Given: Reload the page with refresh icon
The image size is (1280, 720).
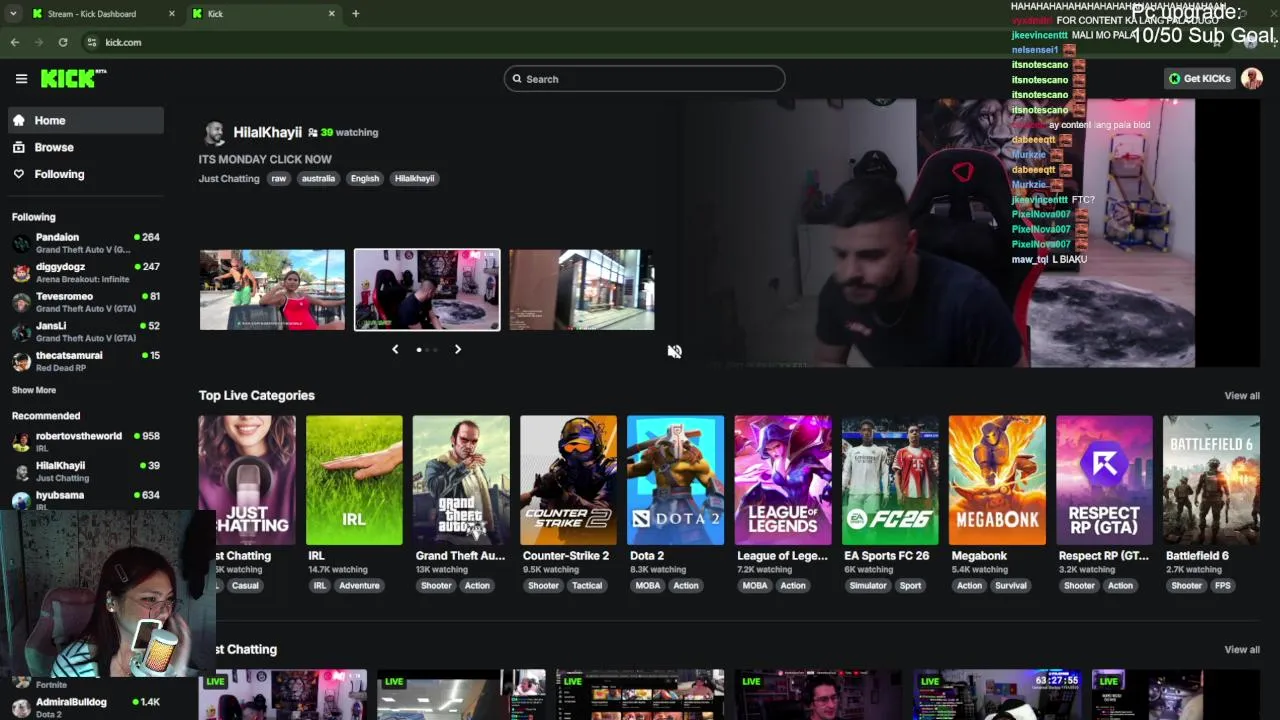Looking at the screenshot, I should 63,42.
